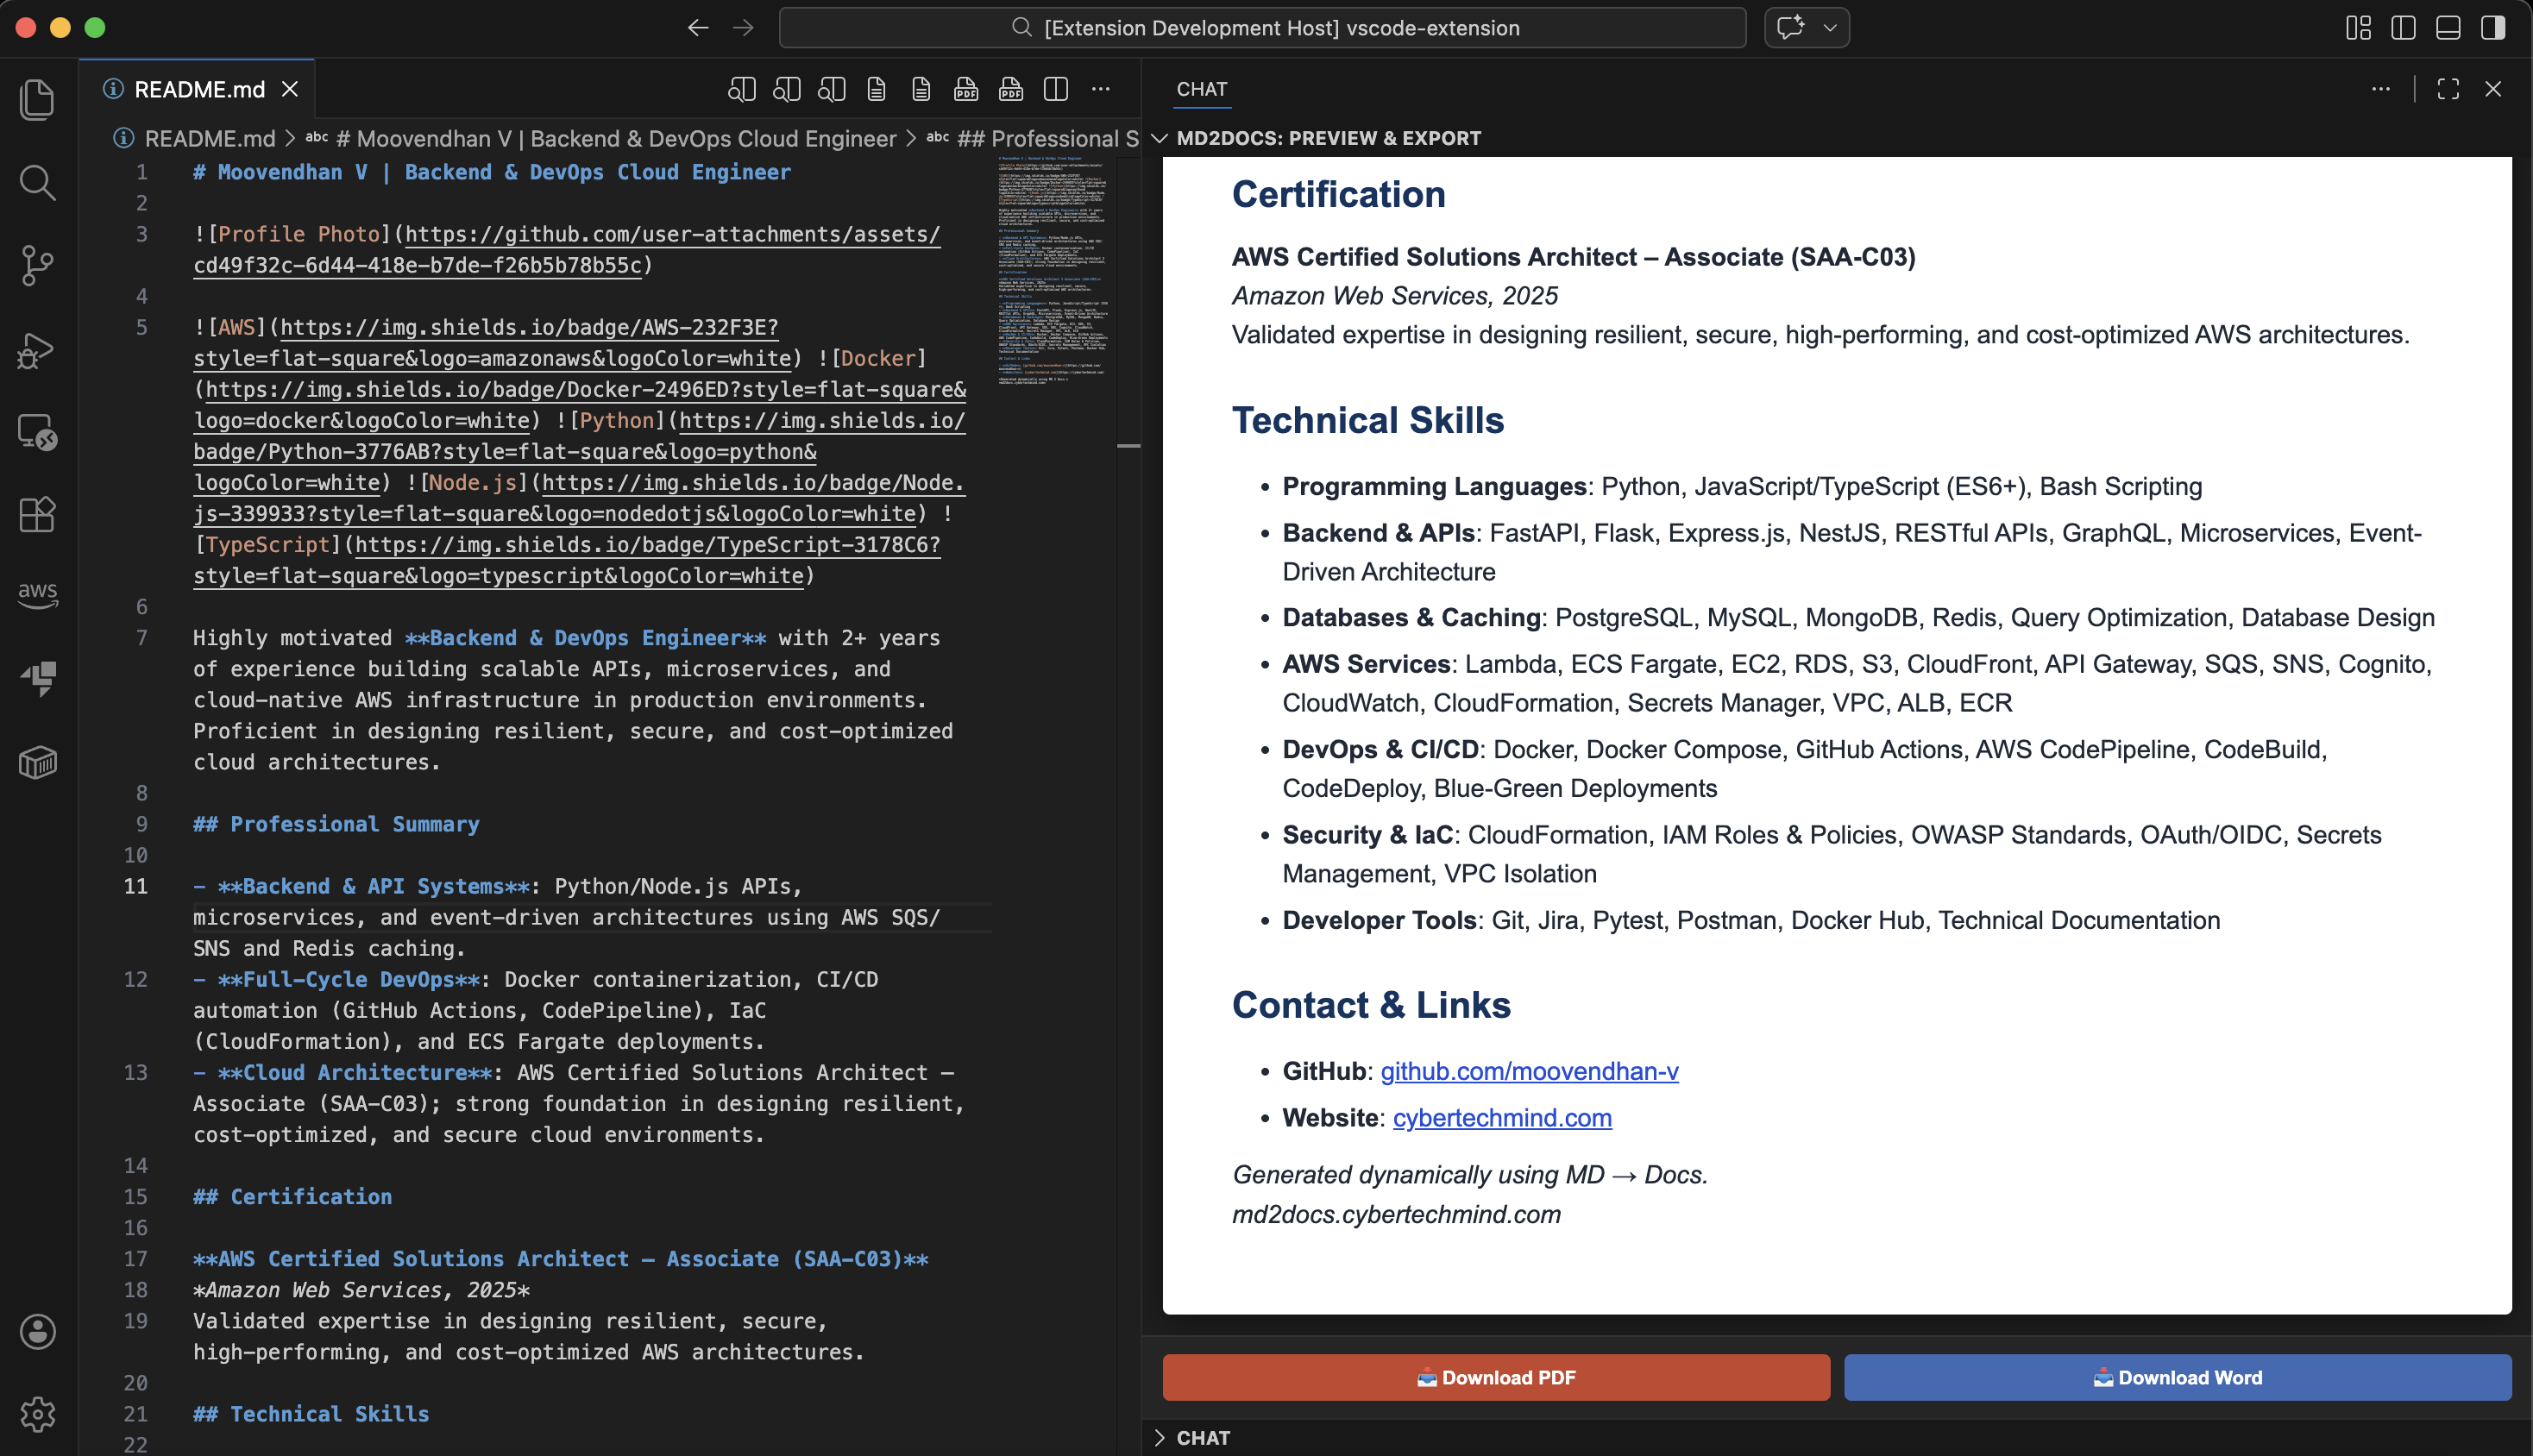The width and height of the screenshot is (2533, 1456).
Task: Click the Download Word button
Action: (x=2177, y=1377)
